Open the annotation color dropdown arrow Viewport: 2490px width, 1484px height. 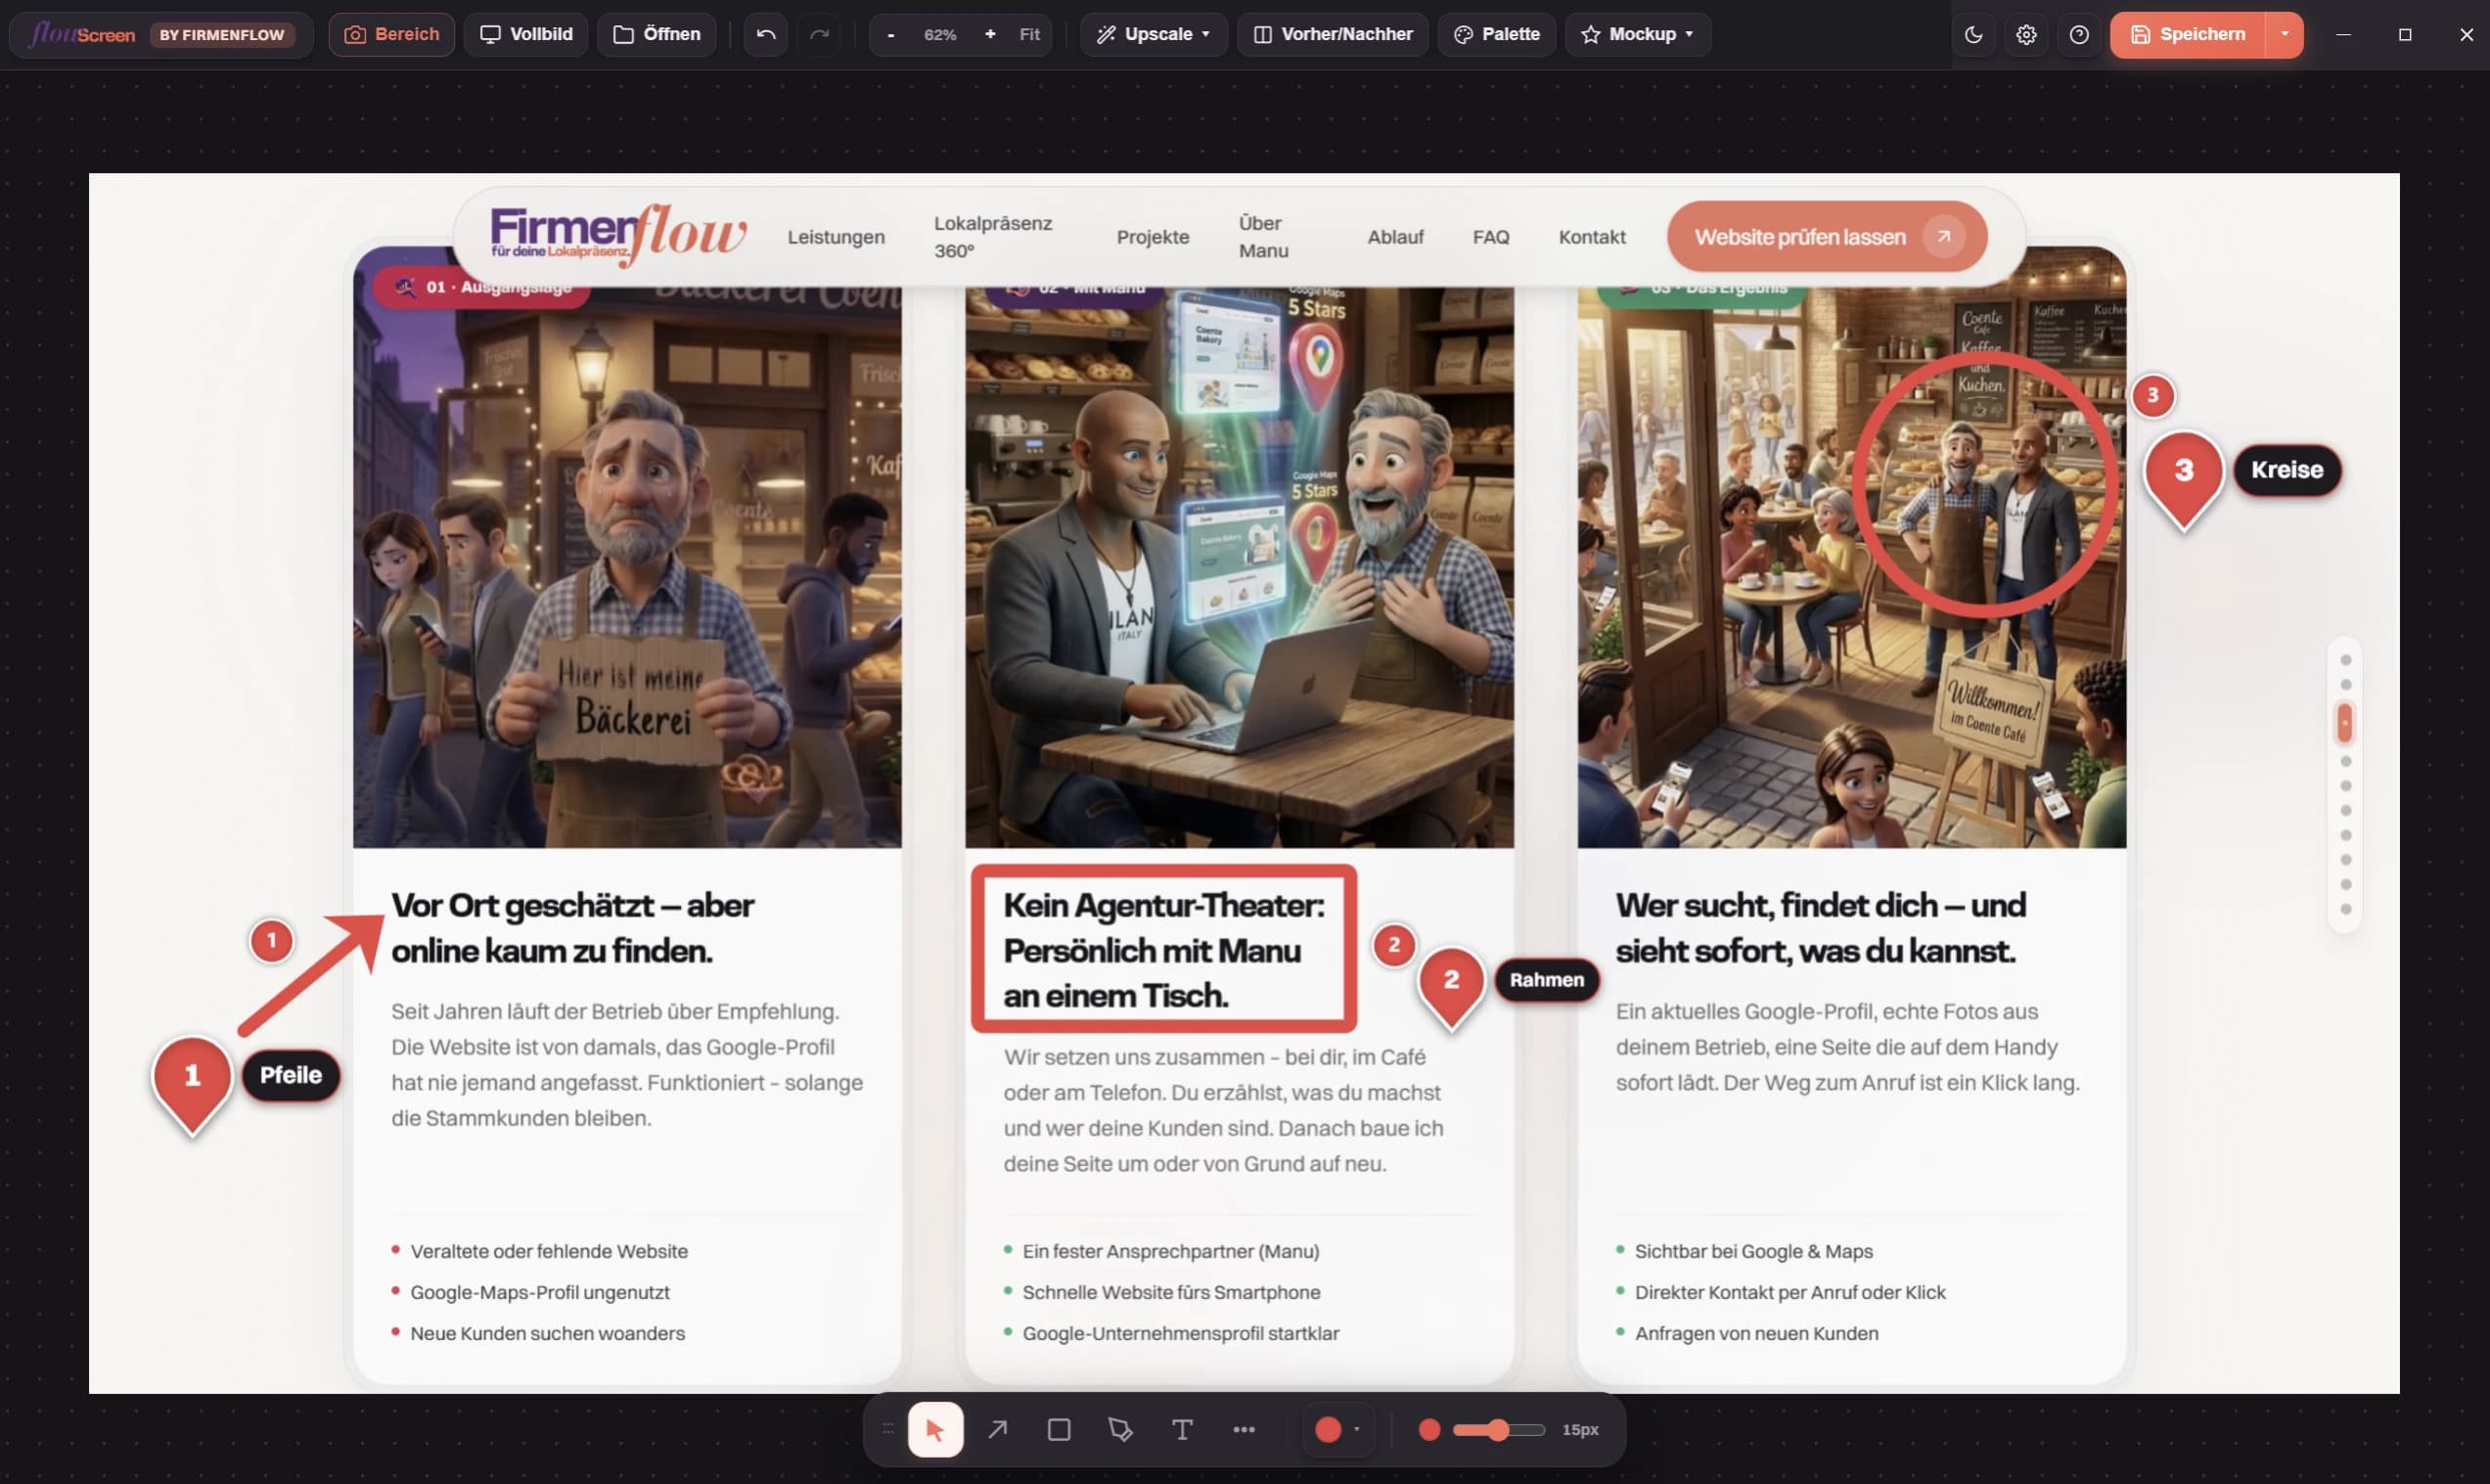tap(1356, 1429)
